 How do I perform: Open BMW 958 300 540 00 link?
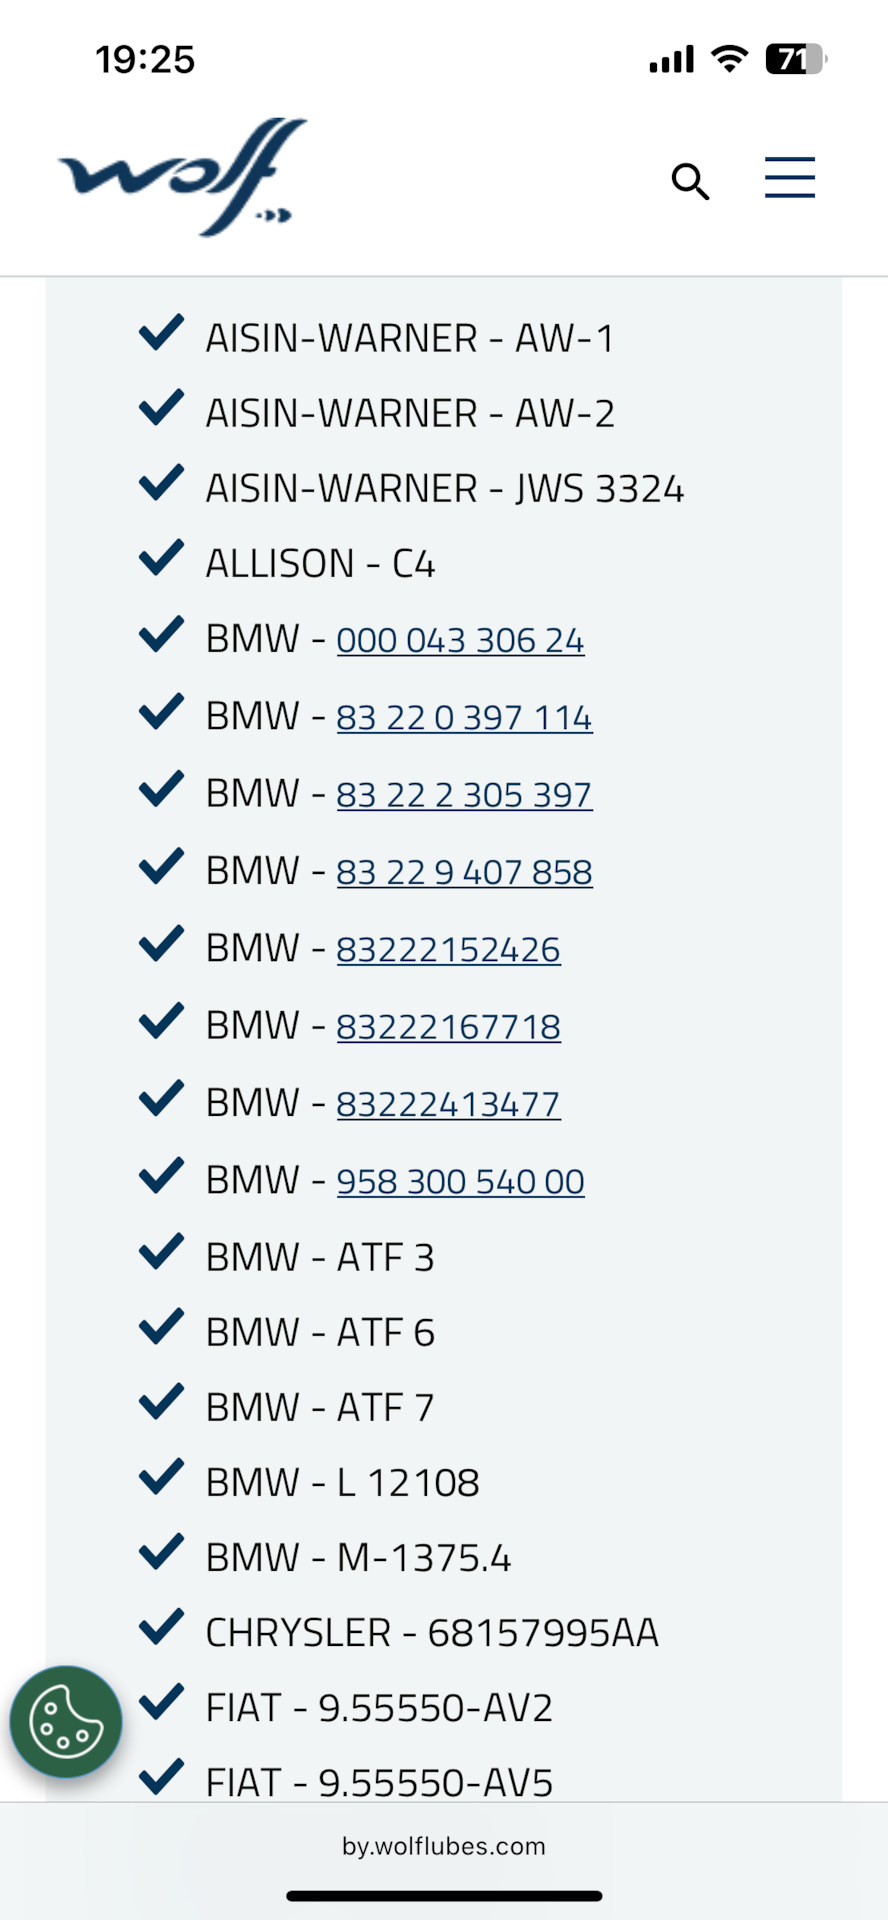tap(460, 1181)
